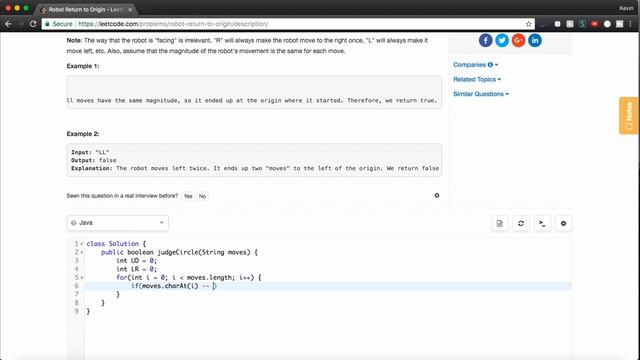Open the Java language dropdown
The width and height of the screenshot is (640, 360).
click(x=118, y=223)
